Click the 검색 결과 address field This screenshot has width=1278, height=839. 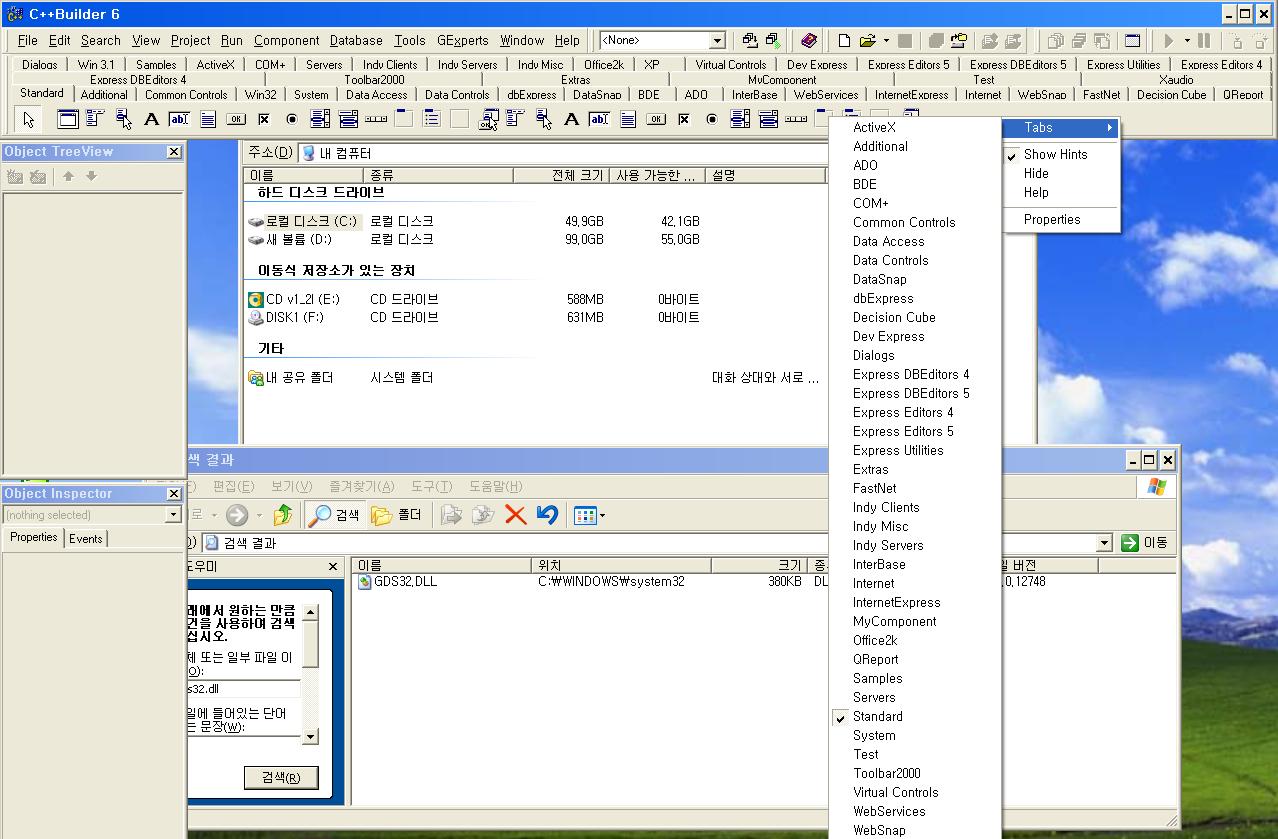point(658,543)
